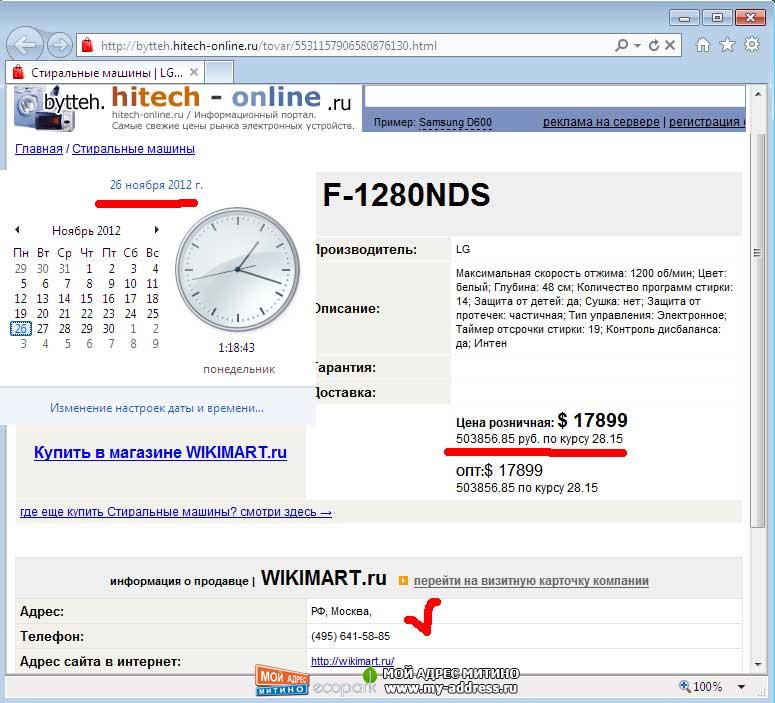Screen dimensions: 775x703
Task: Open a new blank tab
Action: [219, 72]
